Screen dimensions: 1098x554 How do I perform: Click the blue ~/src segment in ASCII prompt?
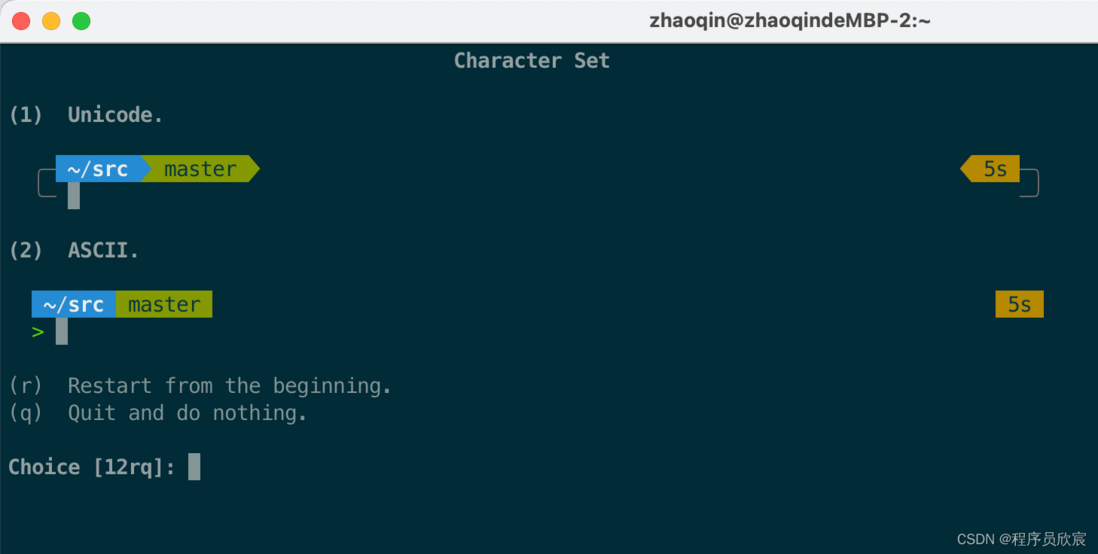[74, 305]
